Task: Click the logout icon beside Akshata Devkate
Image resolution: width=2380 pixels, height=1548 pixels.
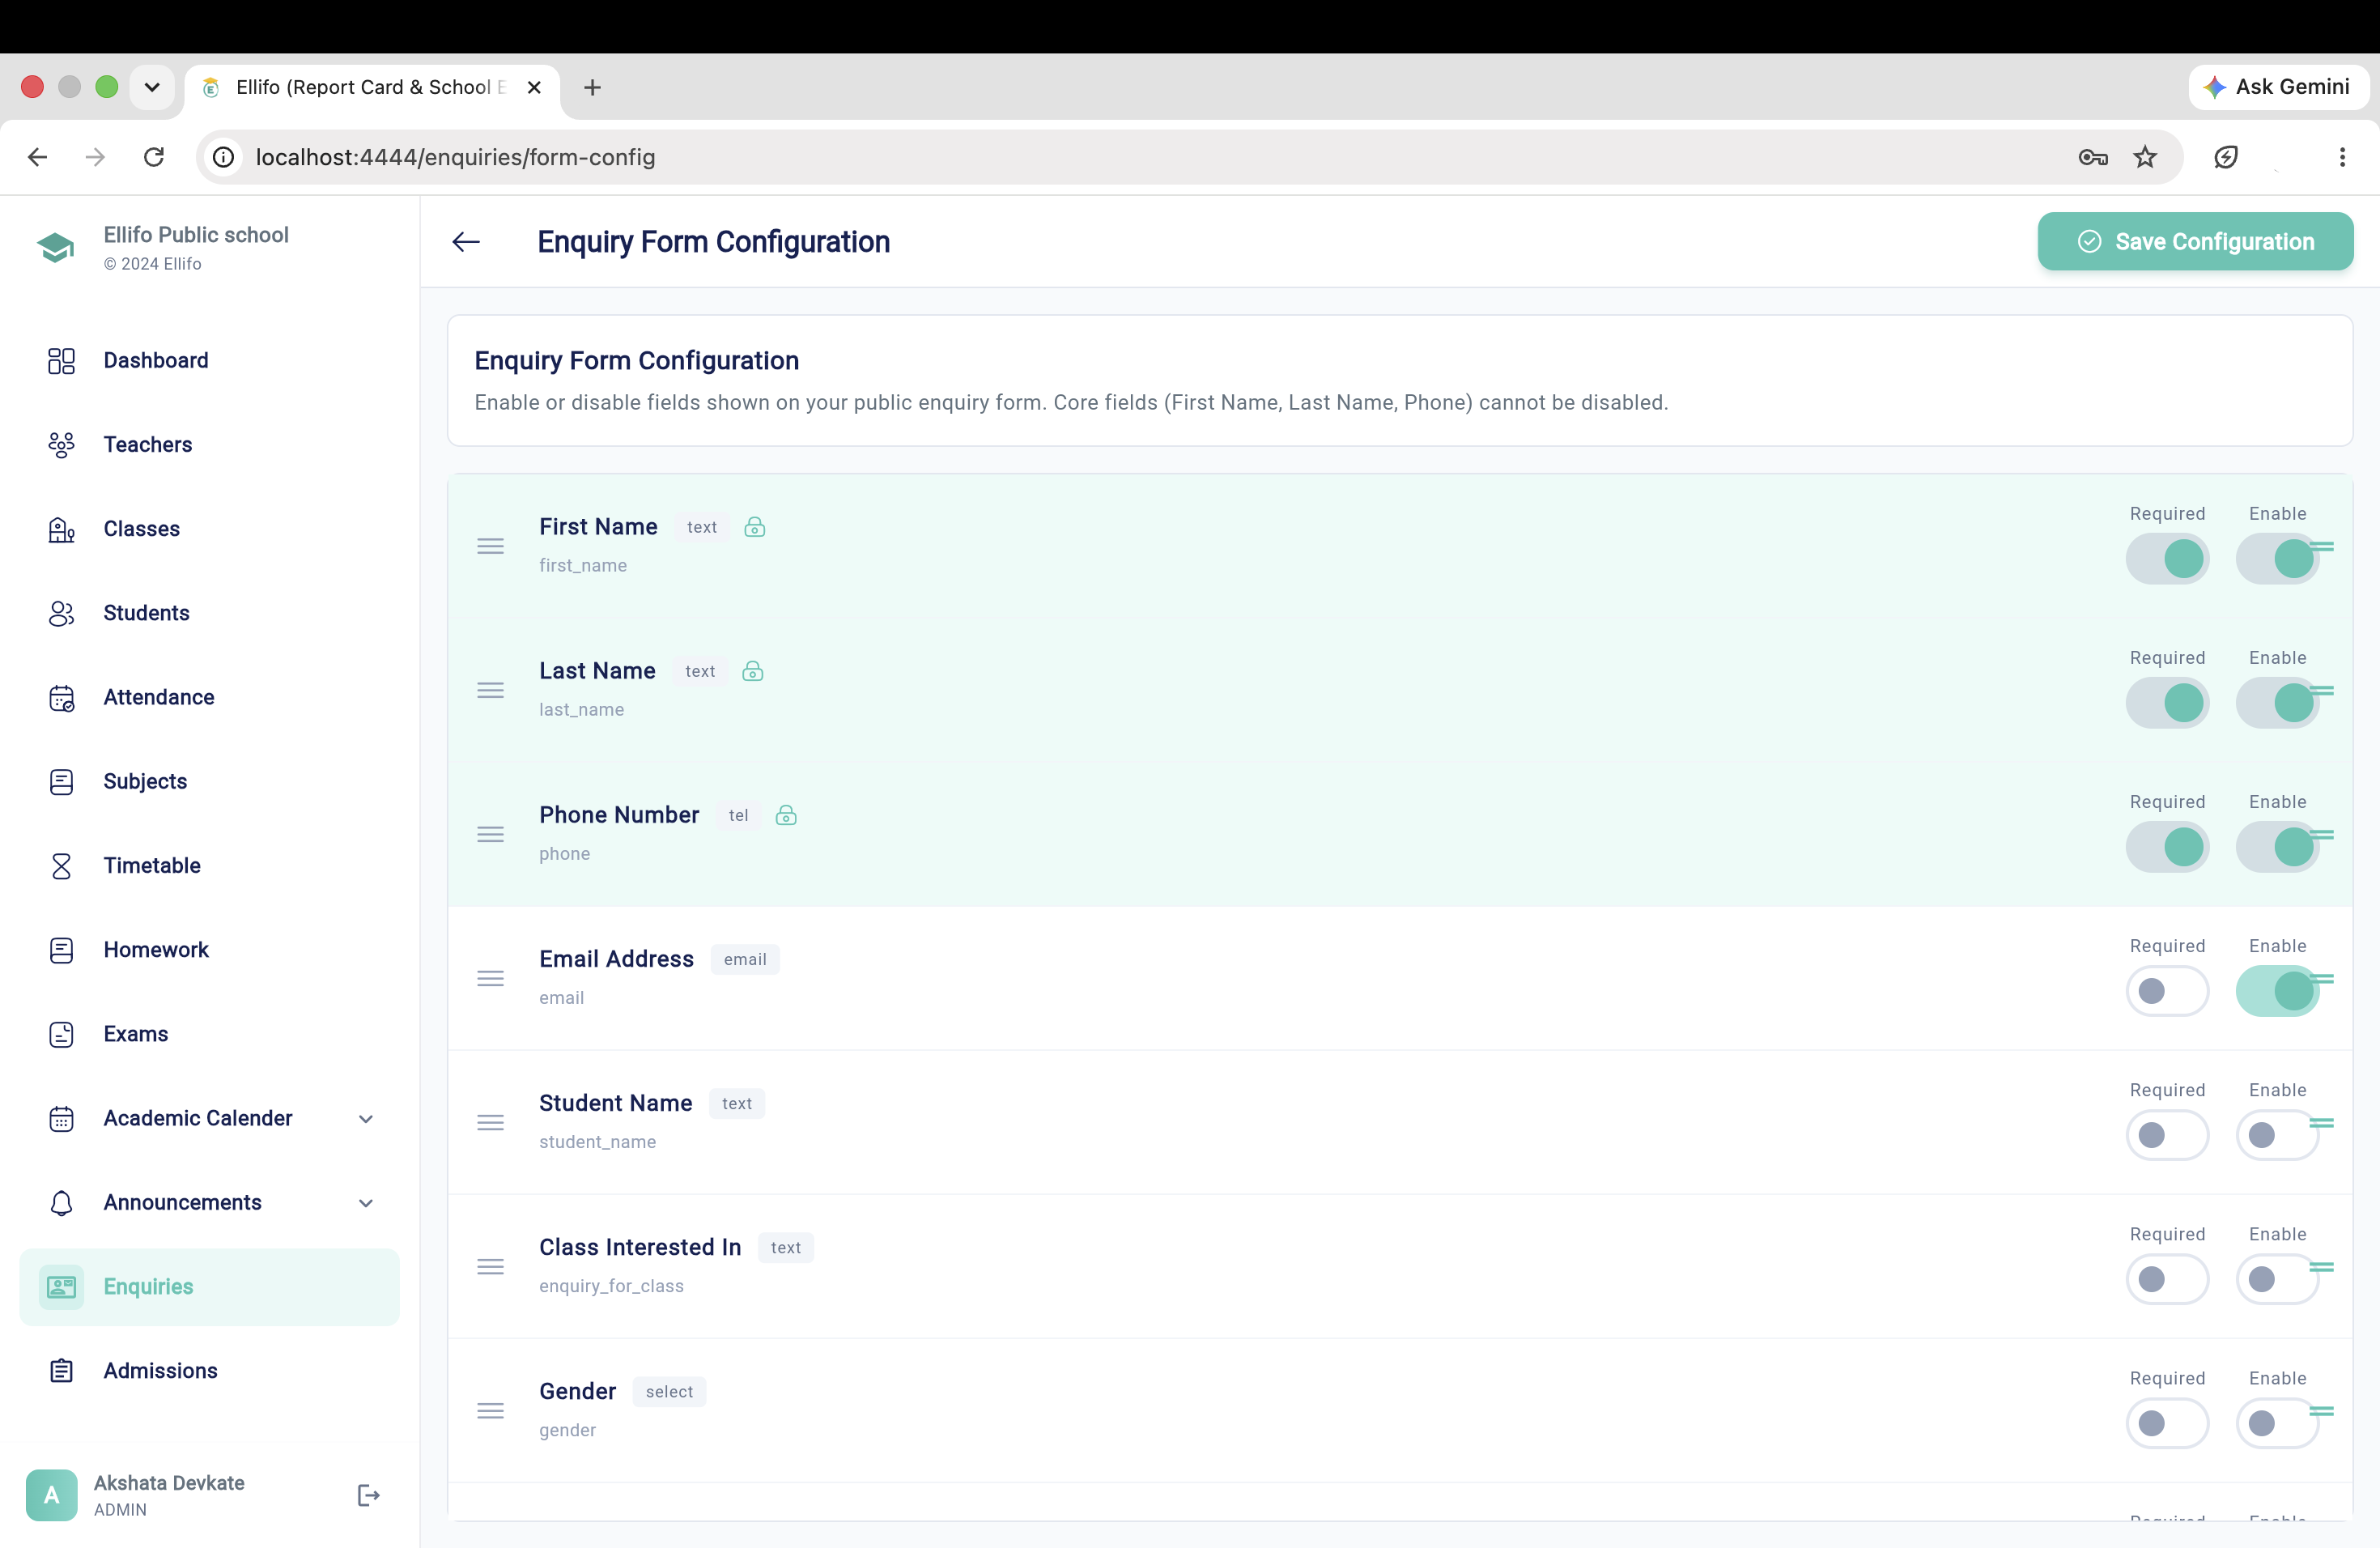Action: tap(368, 1495)
